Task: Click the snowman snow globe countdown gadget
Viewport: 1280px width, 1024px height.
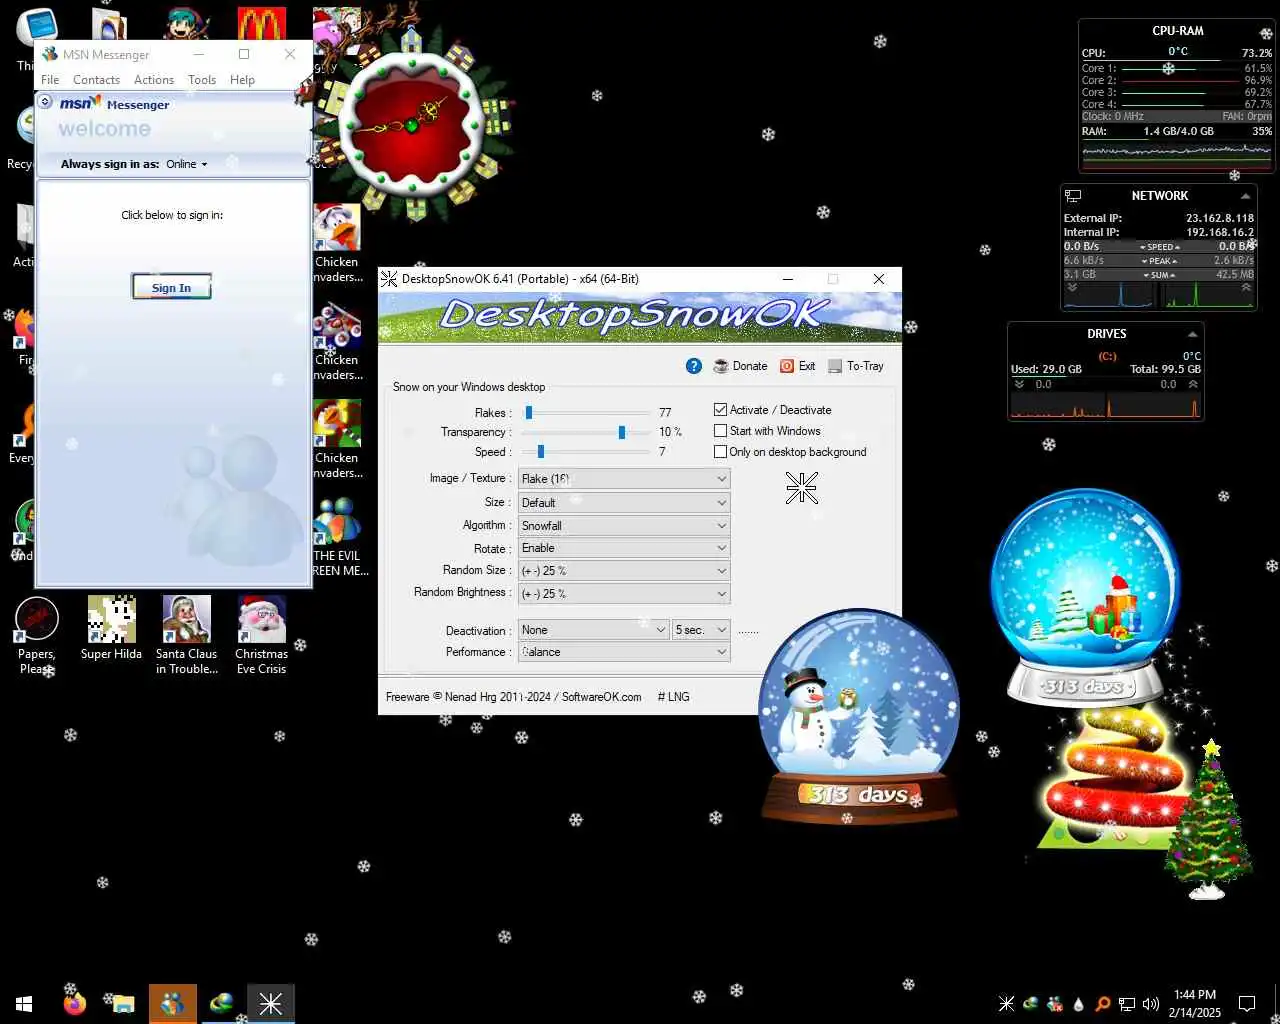Action: pyautogui.click(x=858, y=715)
